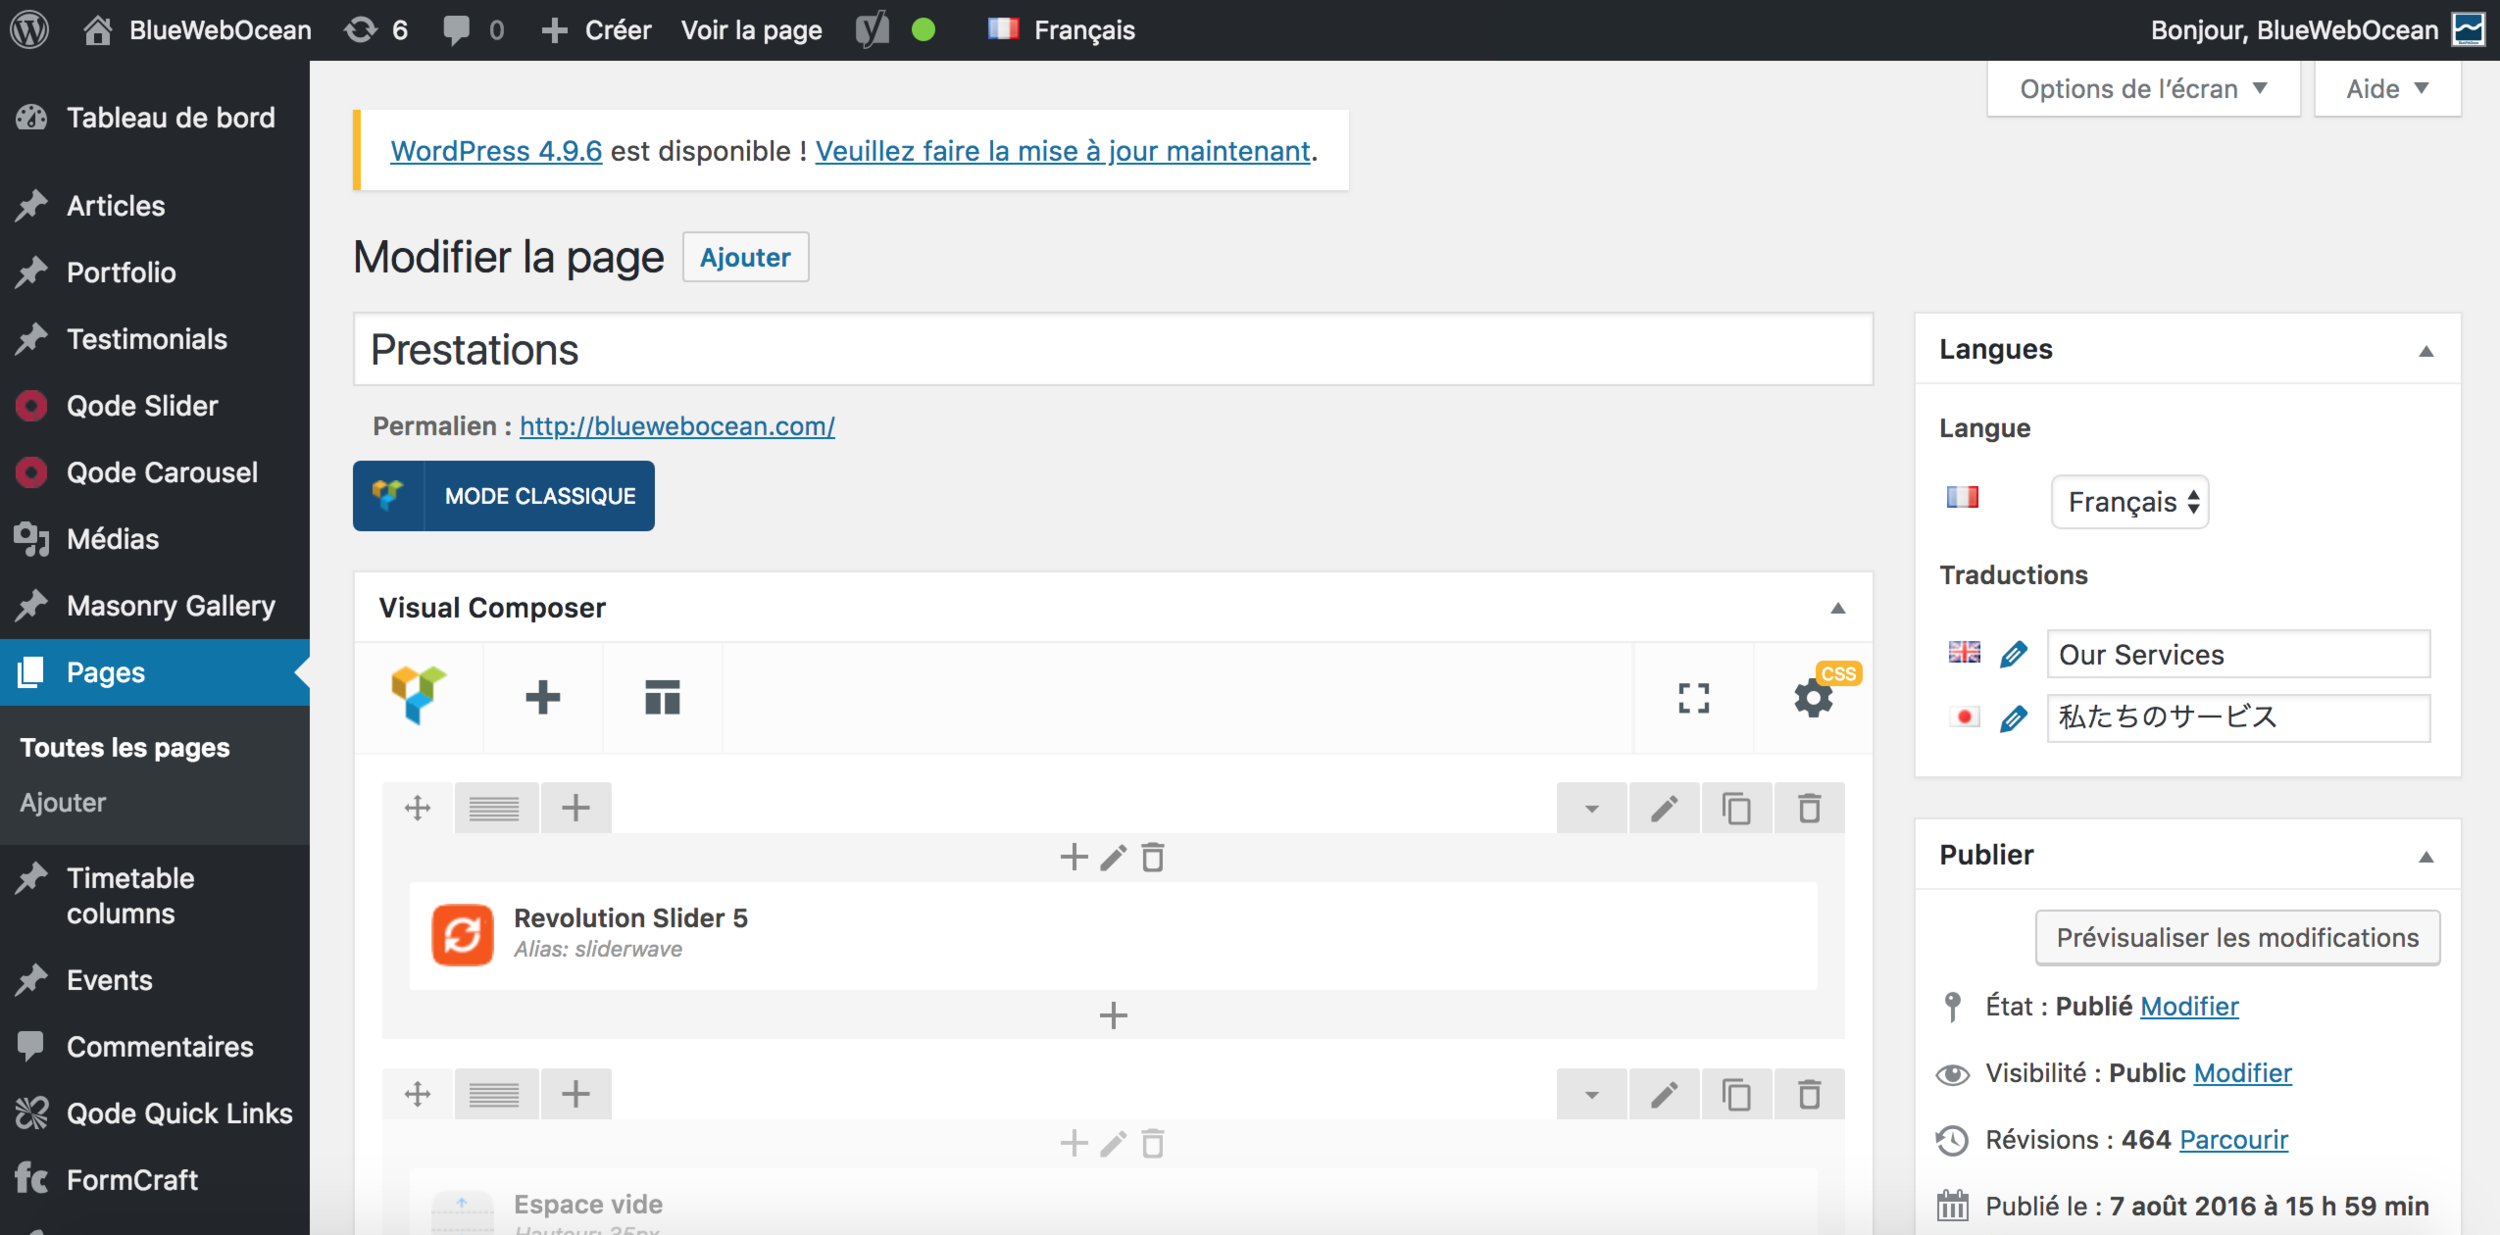
Task: Expand Options de l'écran dropdown
Action: [x=2142, y=89]
